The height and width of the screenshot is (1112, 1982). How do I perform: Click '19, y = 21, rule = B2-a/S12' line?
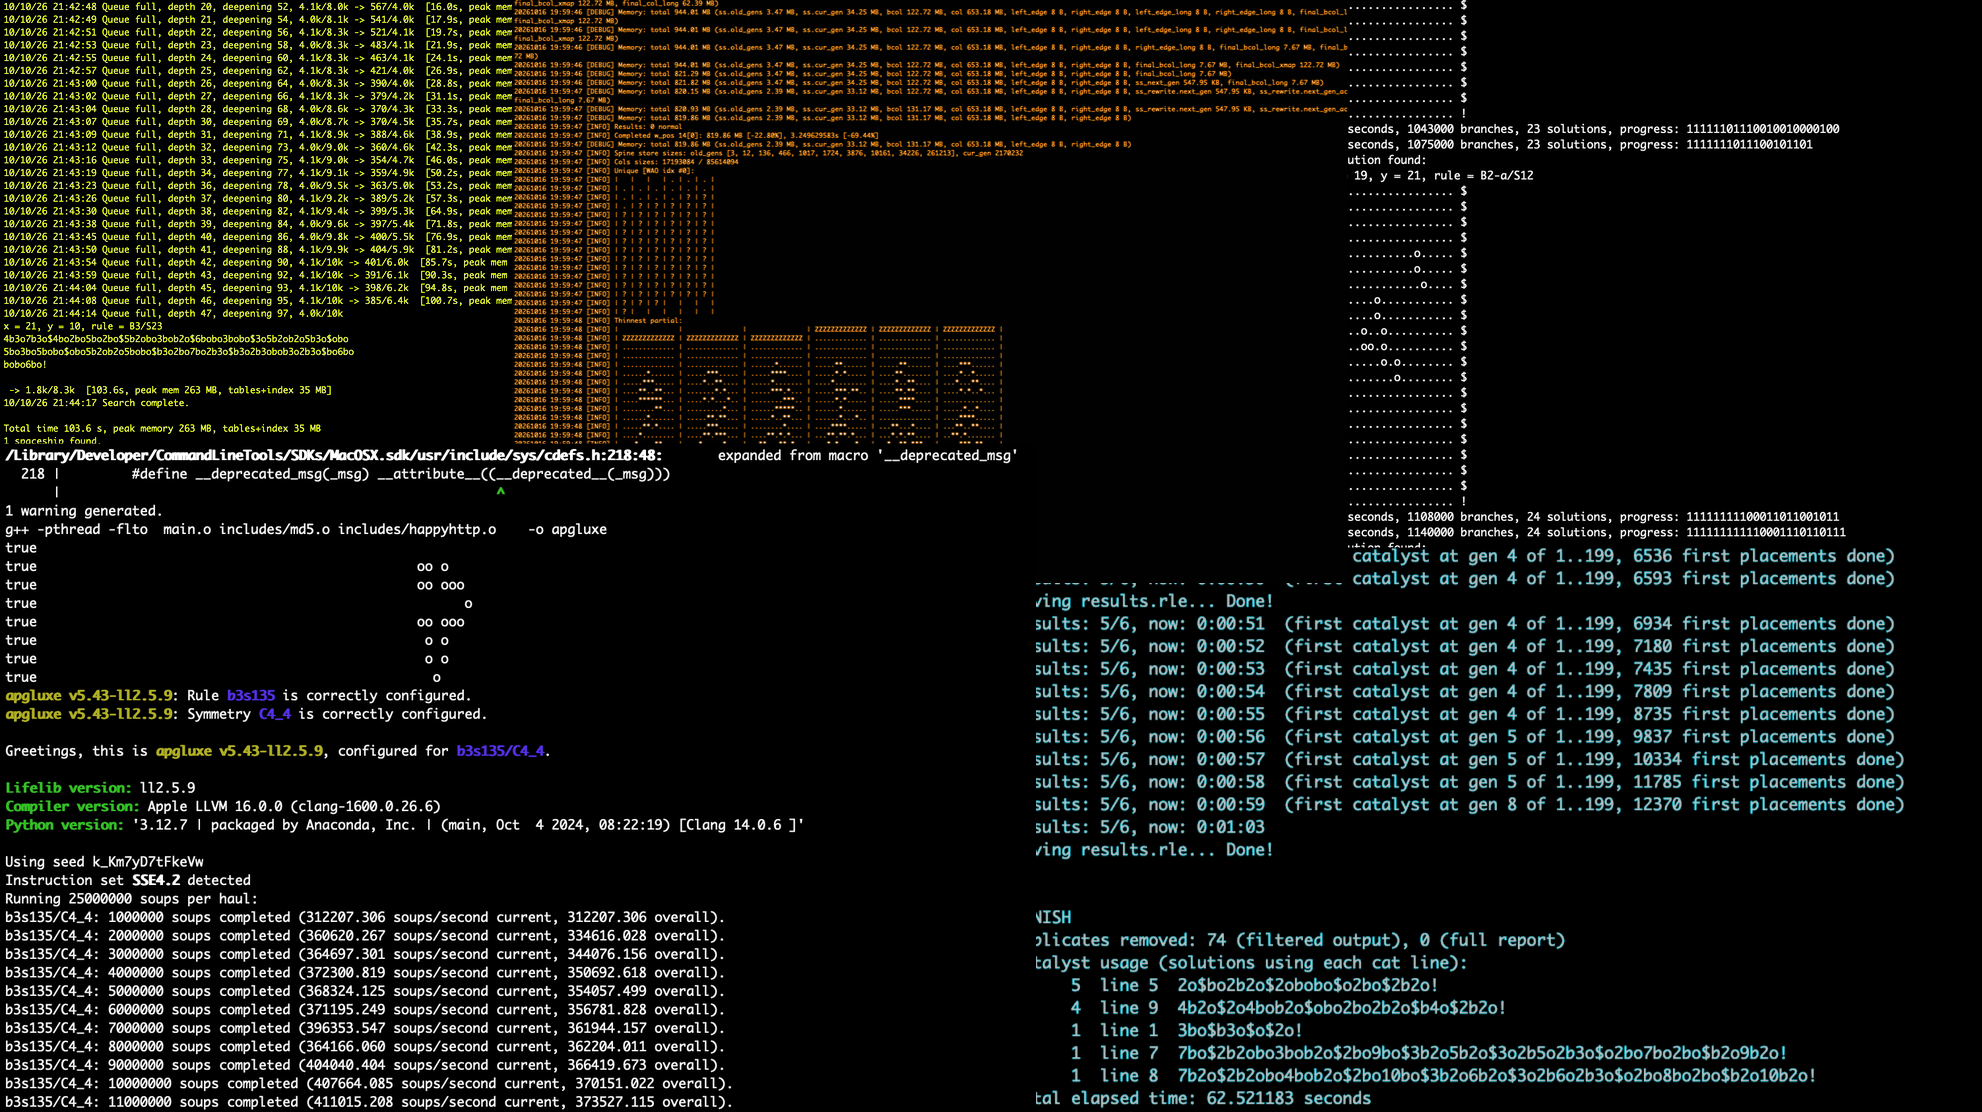[x=1443, y=176]
